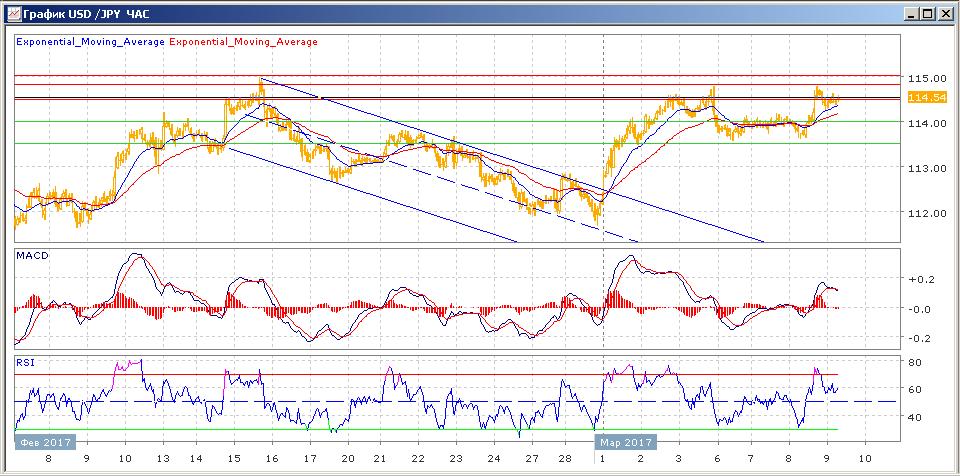Click the -0.2 MACD scale label
Screen dimensions: 960x476
coord(916,338)
